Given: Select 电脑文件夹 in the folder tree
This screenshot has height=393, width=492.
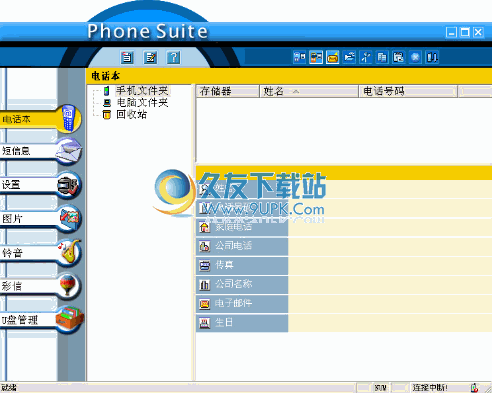Looking at the screenshot, I should [142, 103].
